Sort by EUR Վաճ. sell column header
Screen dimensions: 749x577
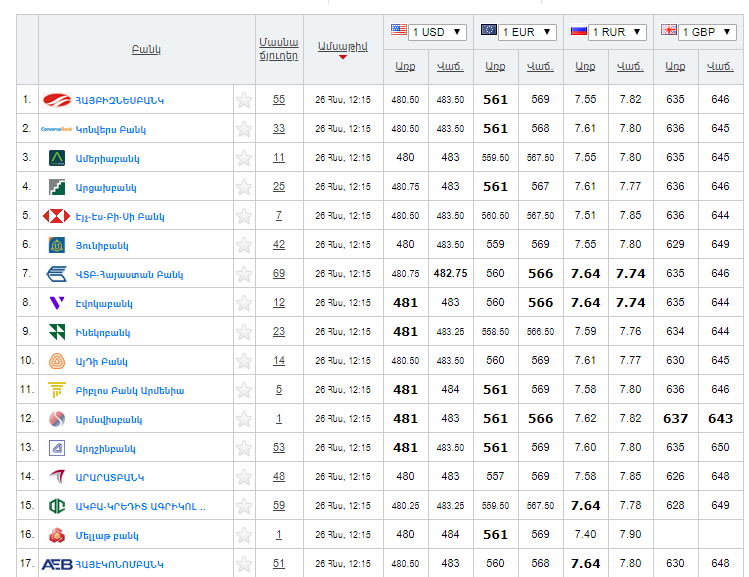(540, 67)
